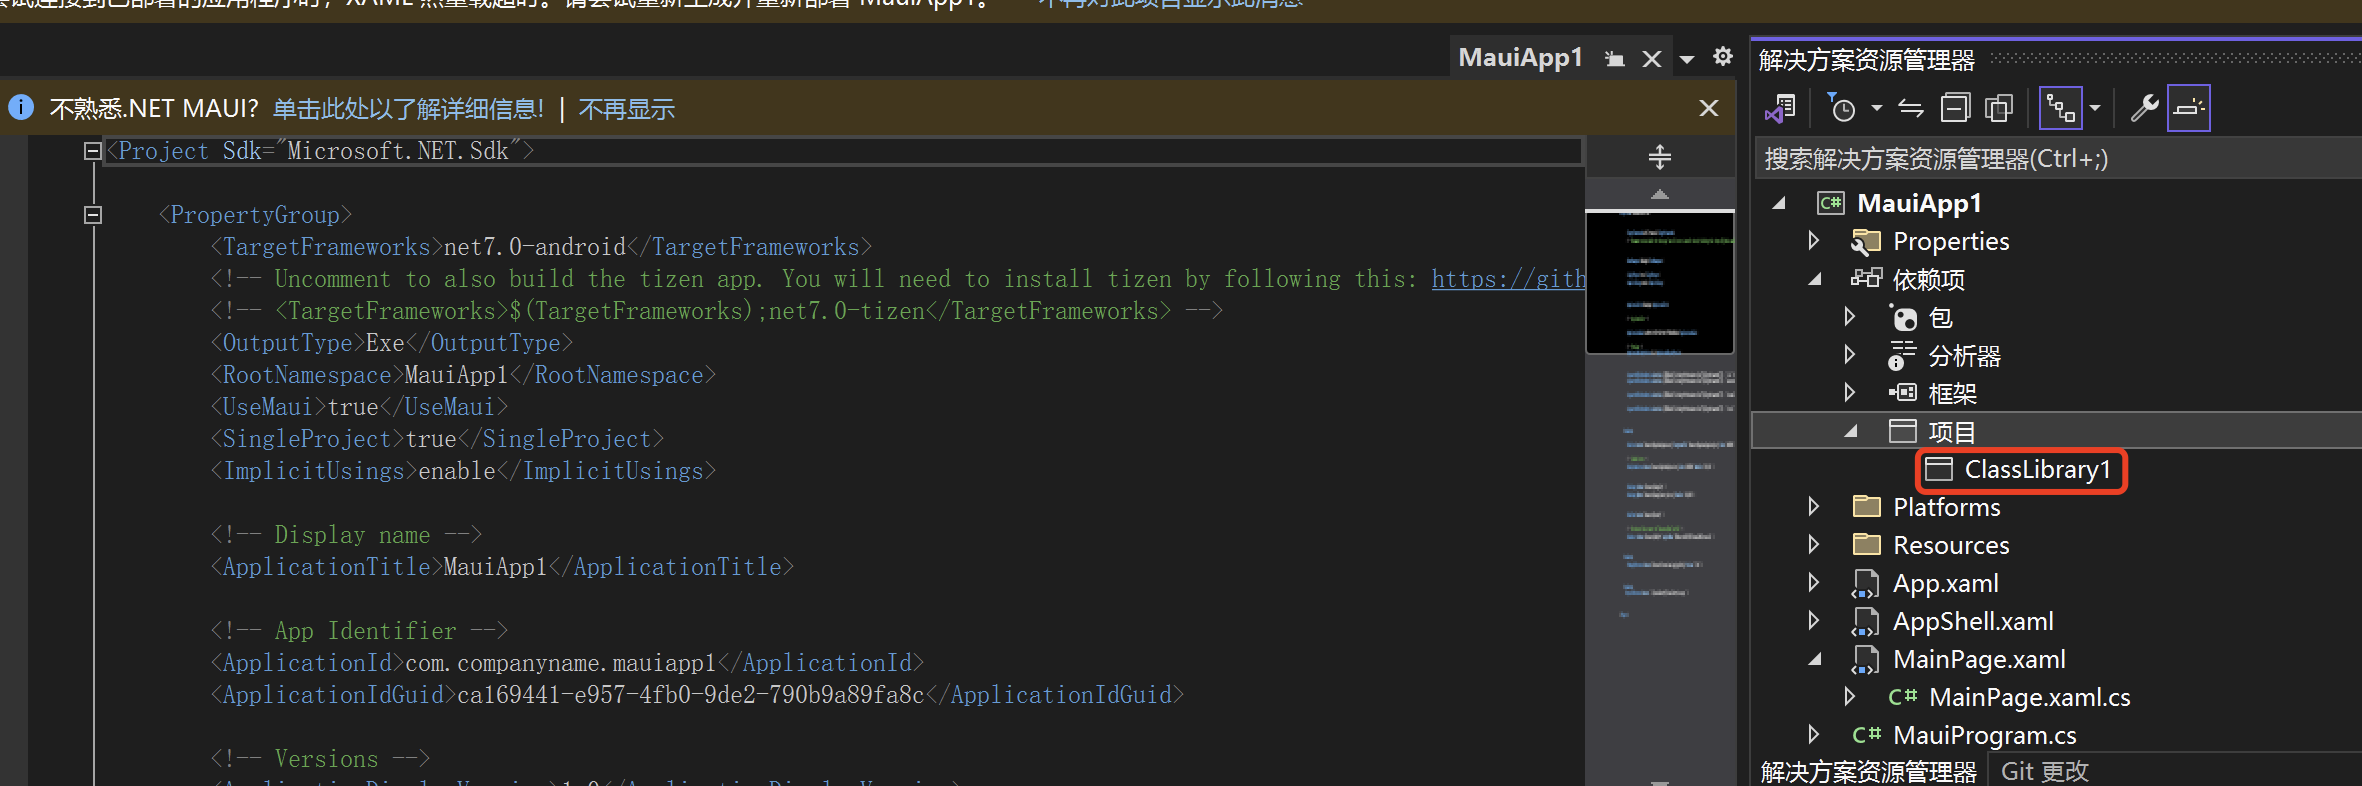Open Properties with the wrench icon
The image size is (2362, 786).
(x=2144, y=108)
